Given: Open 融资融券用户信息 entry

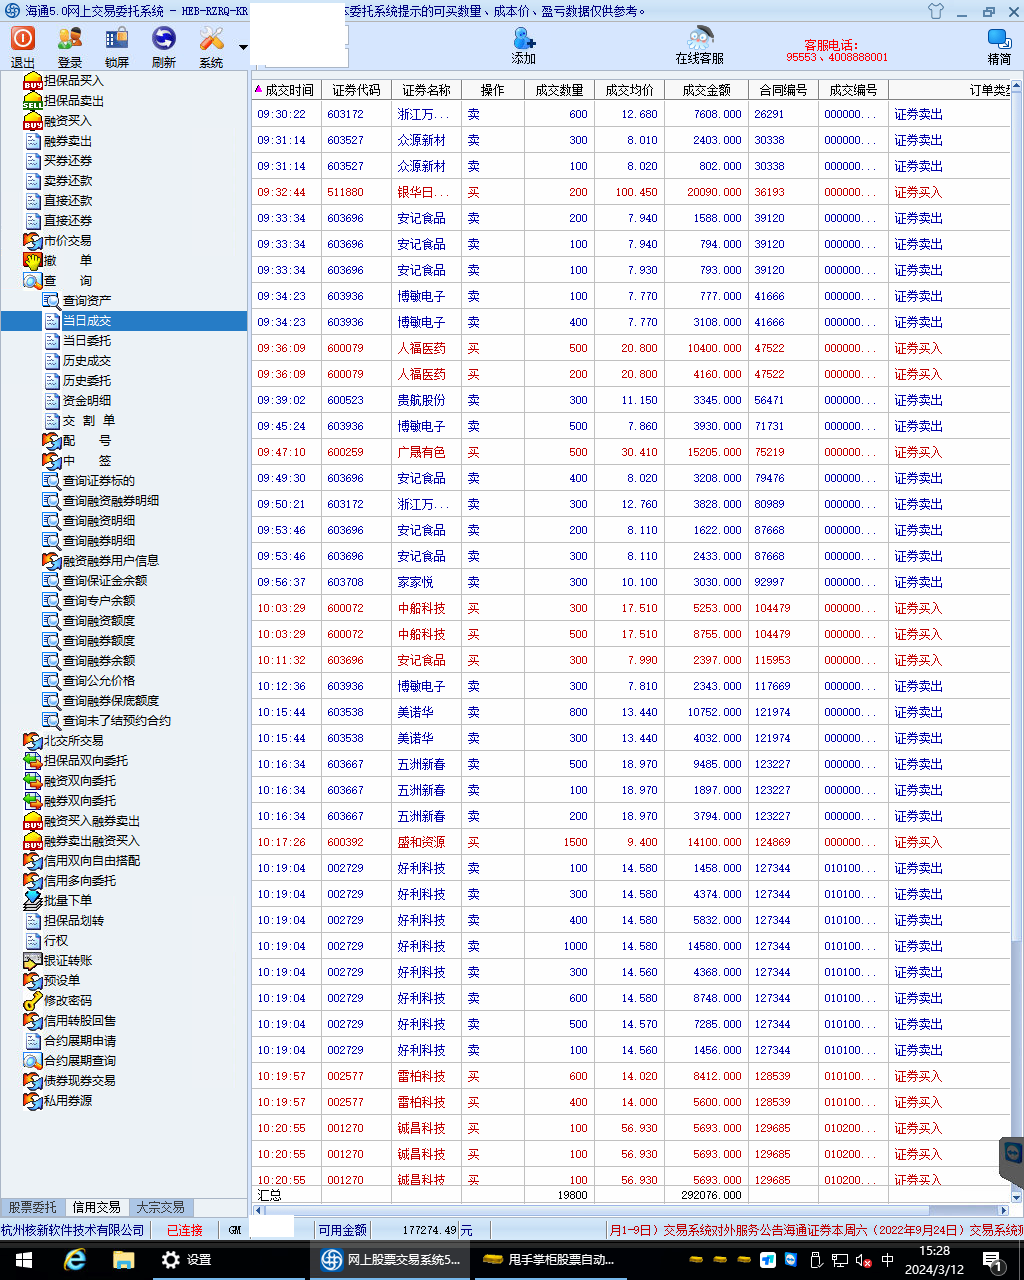Looking at the screenshot, I should (x=111, y=560).
